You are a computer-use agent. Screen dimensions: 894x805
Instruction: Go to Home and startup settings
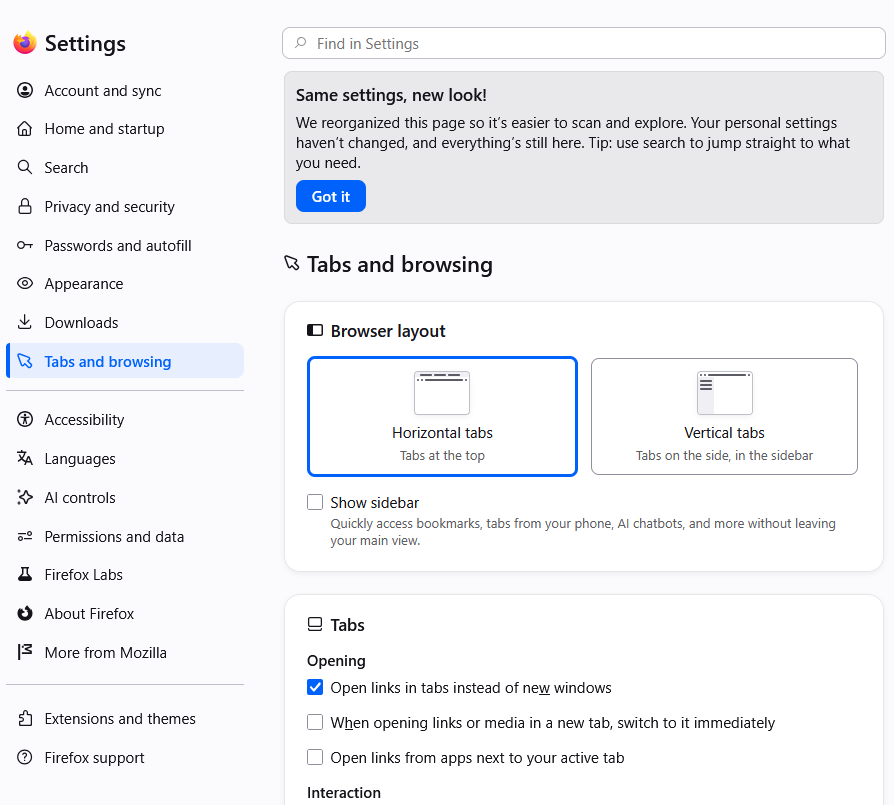[125, 129]
